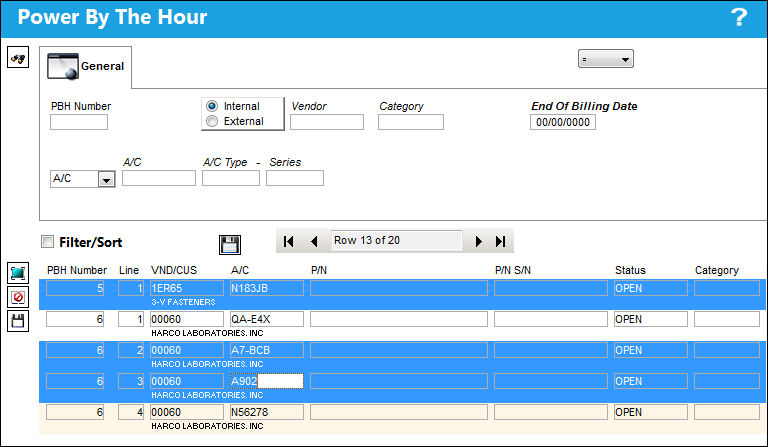Screen dimensions: 768x447
Task: Select the External radio button
Action: click(x=212, y=121)
